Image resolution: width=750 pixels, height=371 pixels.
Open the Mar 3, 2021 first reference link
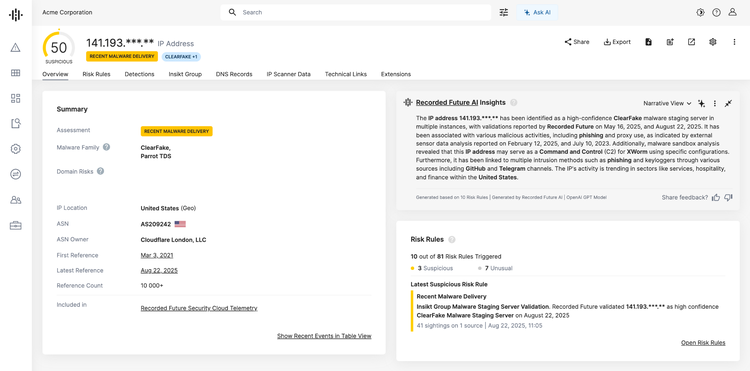[x=157, y=255]
